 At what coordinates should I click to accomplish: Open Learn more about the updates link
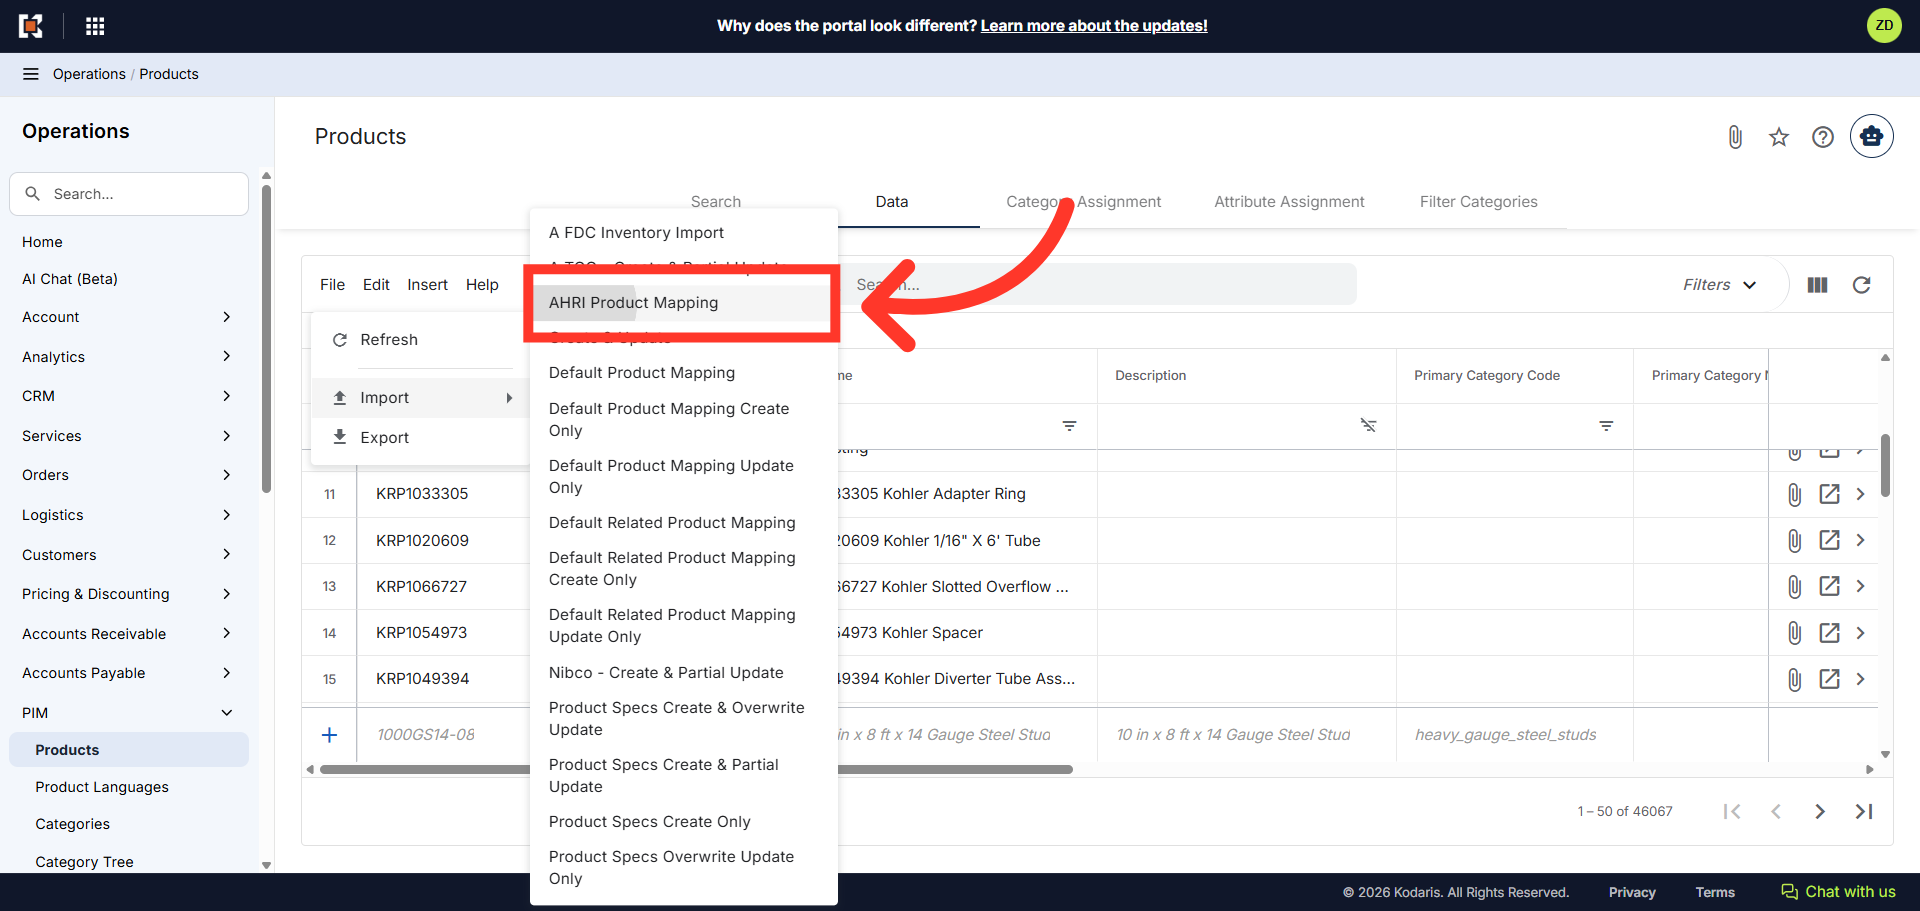coord(1094,26)
